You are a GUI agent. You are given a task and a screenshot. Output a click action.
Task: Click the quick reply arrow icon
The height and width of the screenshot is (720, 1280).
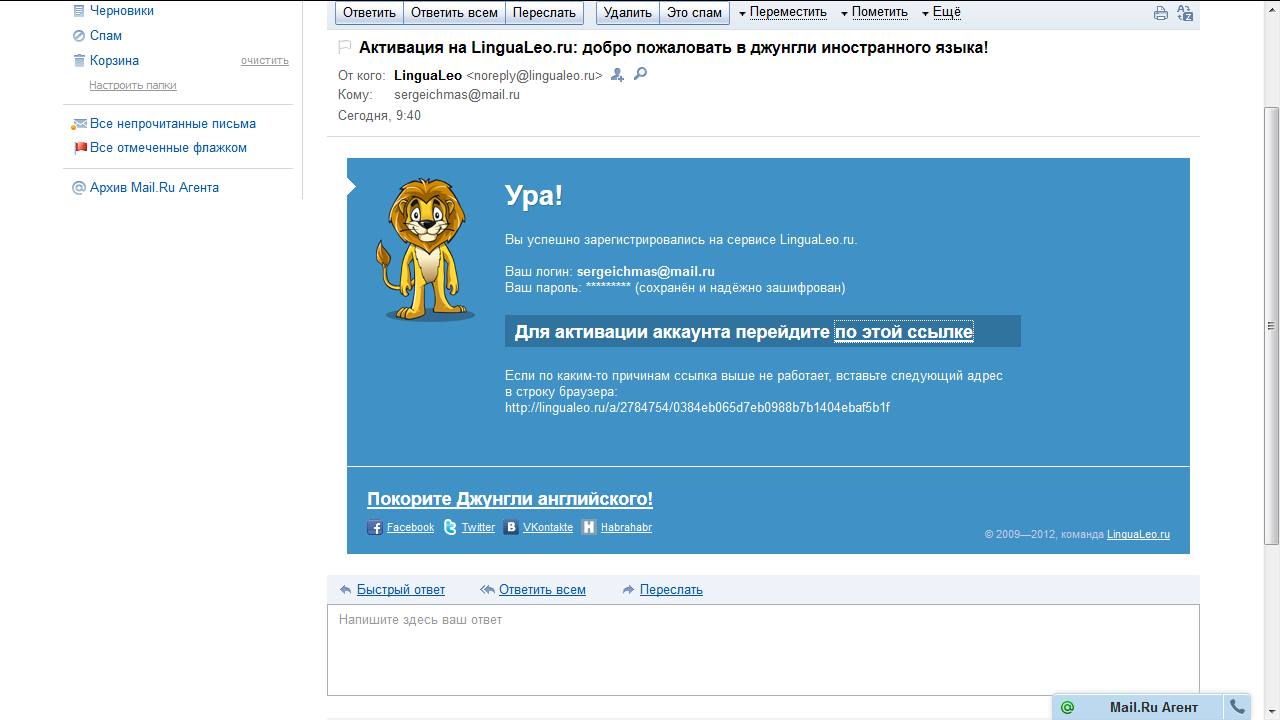pyautogui.click(x=346, y=589)
